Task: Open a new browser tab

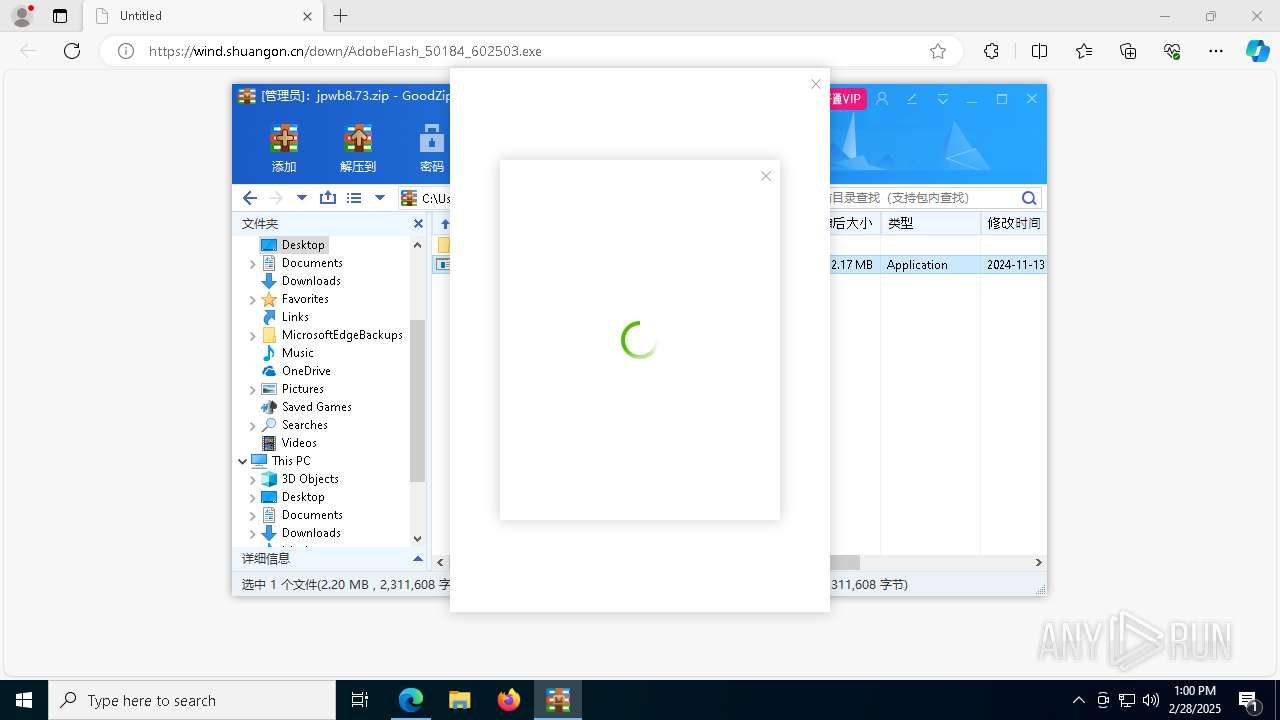Action: (x=341, y=16)
